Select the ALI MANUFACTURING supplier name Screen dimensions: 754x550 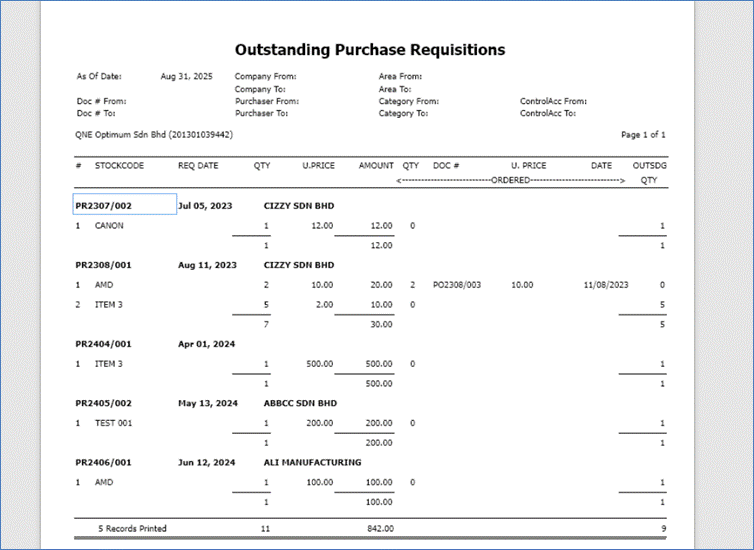[x=312, y=462]
